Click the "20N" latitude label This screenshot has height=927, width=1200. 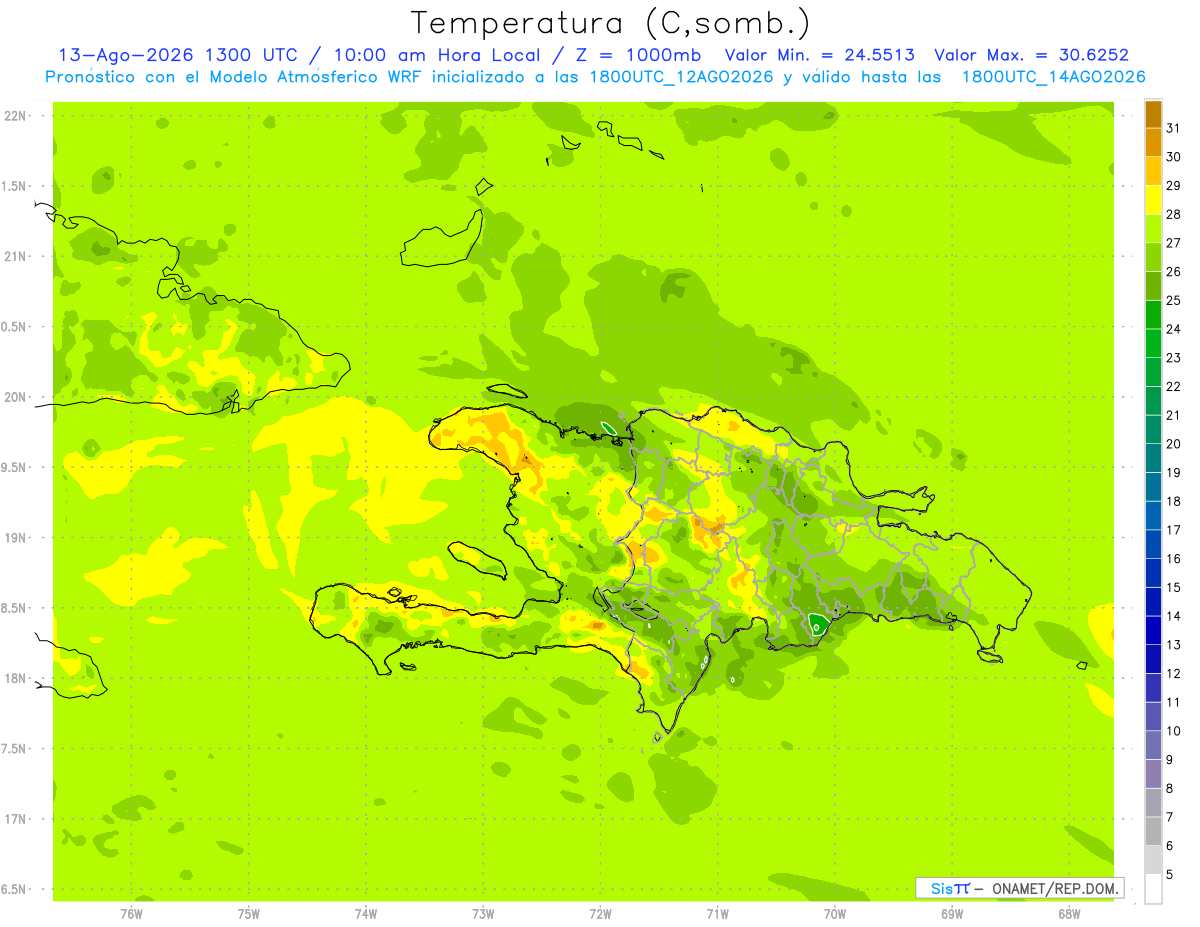pos(16,397)
